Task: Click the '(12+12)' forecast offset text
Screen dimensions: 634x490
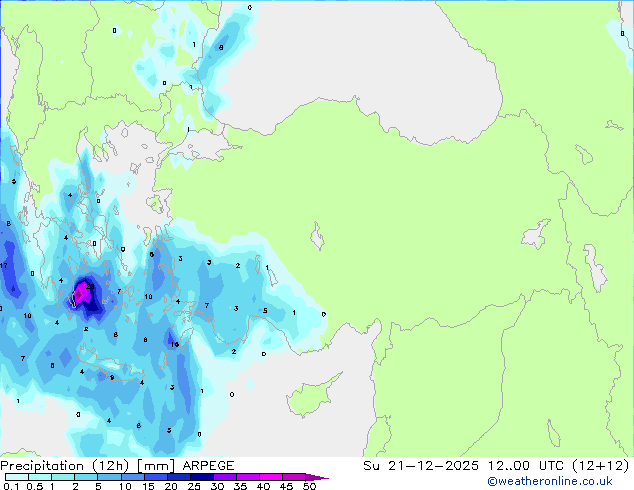Action: pos(600,466)
